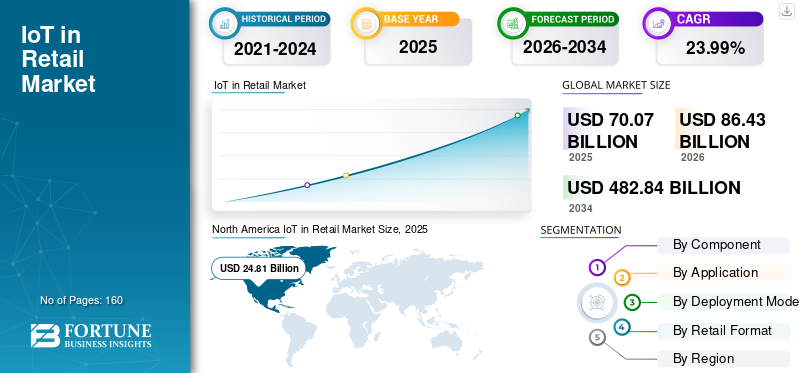Image resolution: width=800 pixels, height=373 pixels.
Task: Select numbered circle 1 in segmentation
Action: (x=597, y=267)
